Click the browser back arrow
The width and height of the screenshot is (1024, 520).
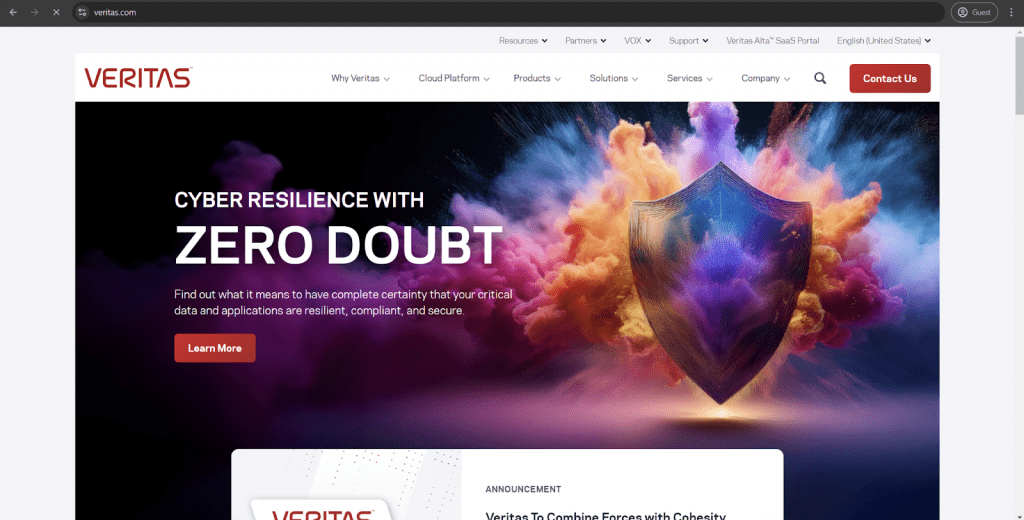click(13, 12)
